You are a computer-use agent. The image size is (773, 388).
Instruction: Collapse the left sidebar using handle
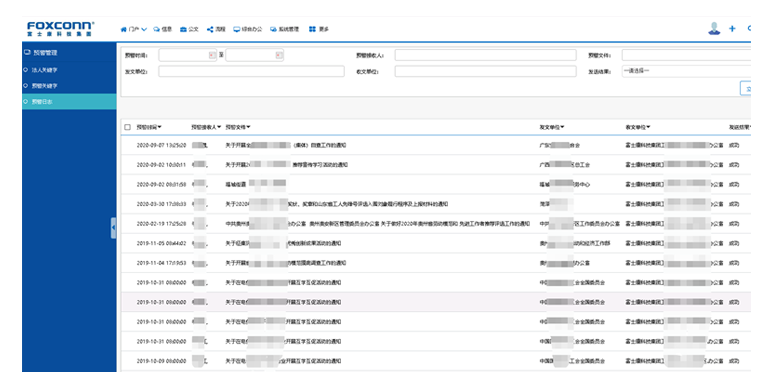(x=113, y=228)
